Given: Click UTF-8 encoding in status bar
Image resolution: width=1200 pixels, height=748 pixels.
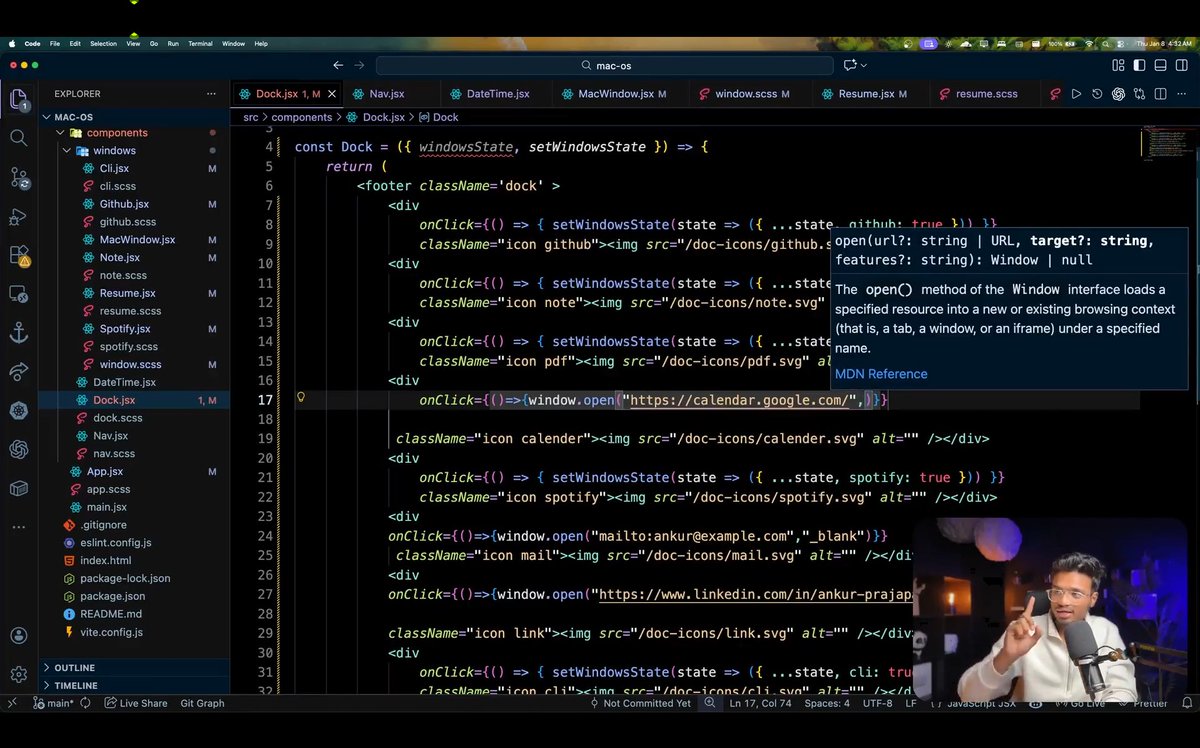Looking at the screenshot, I should click(x=877, y=703).
